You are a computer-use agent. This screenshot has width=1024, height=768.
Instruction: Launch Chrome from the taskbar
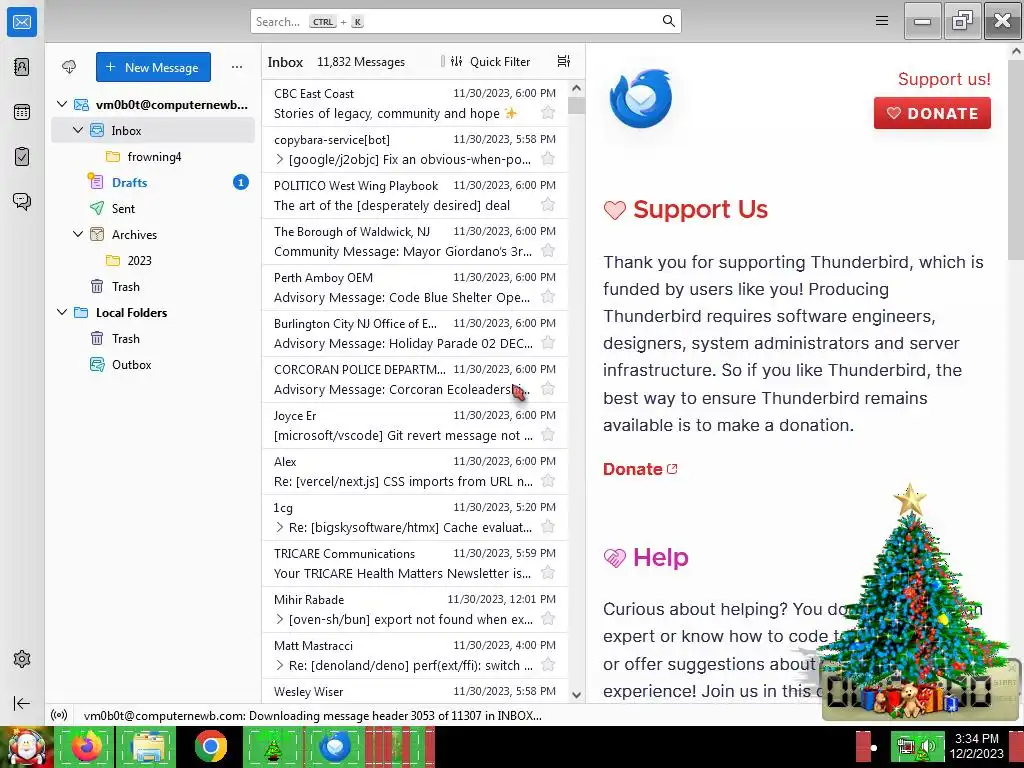[210, 747]
